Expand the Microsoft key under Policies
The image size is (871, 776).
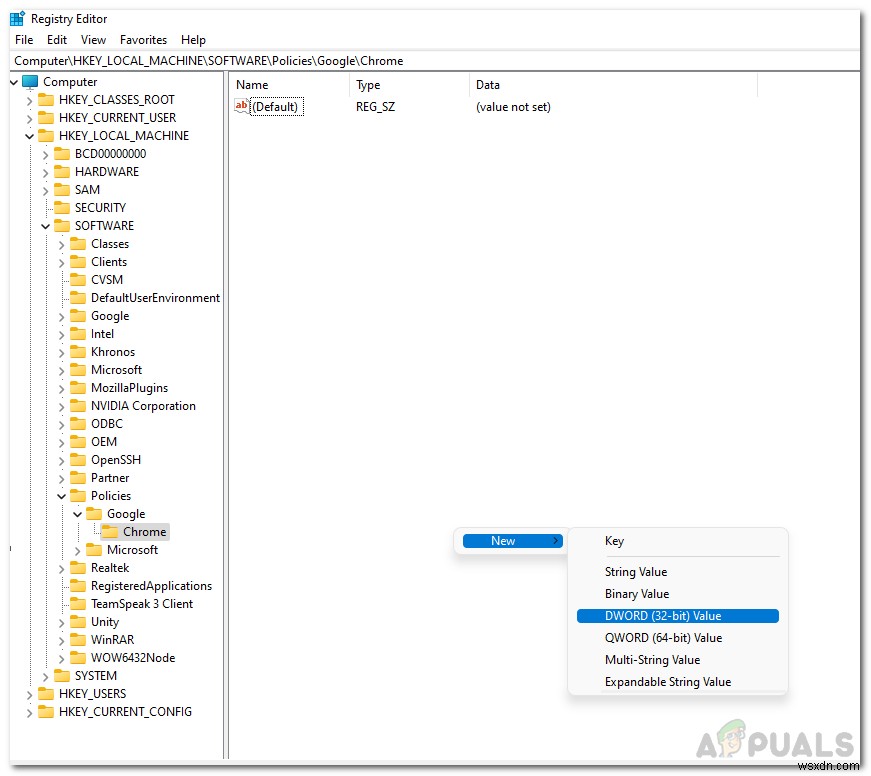click(79, 549)
